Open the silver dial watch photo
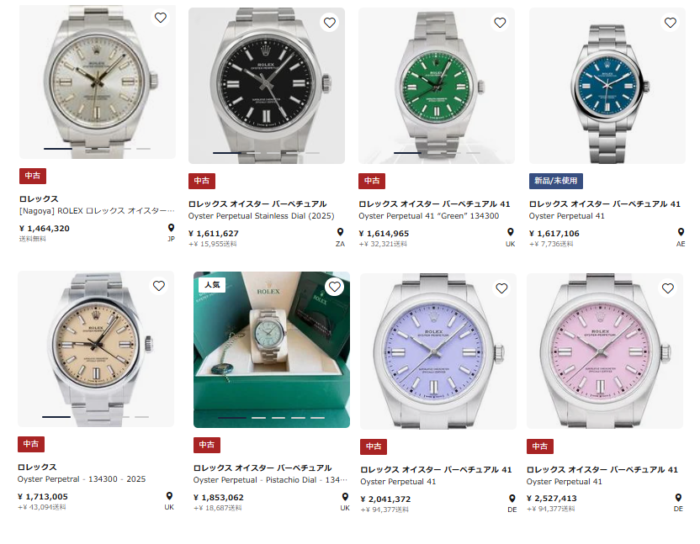This screenshot has width=700, height=544. tap(96, 80)
